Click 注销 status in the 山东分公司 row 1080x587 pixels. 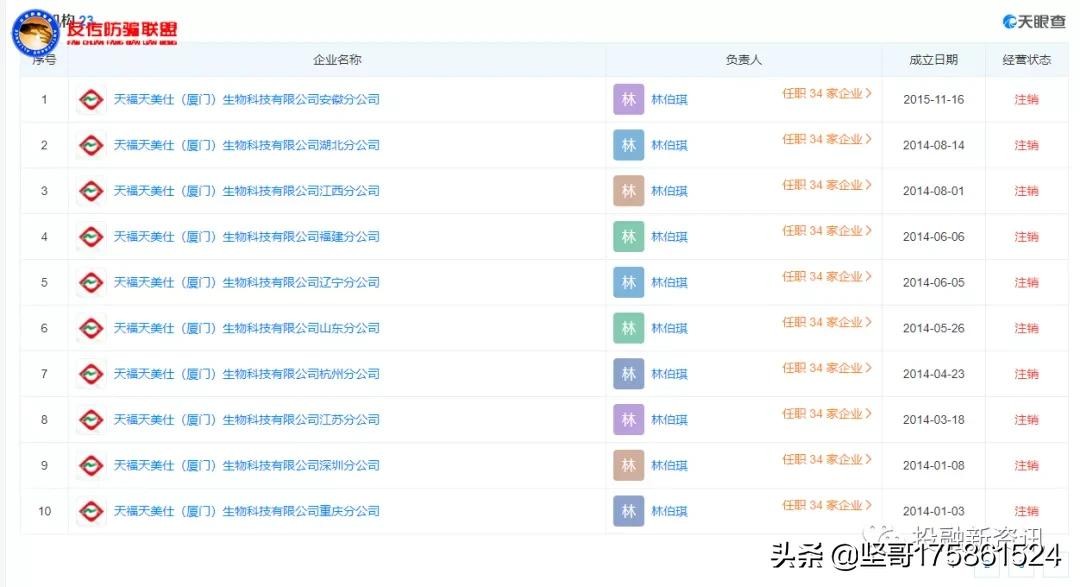pos(1026,328)
